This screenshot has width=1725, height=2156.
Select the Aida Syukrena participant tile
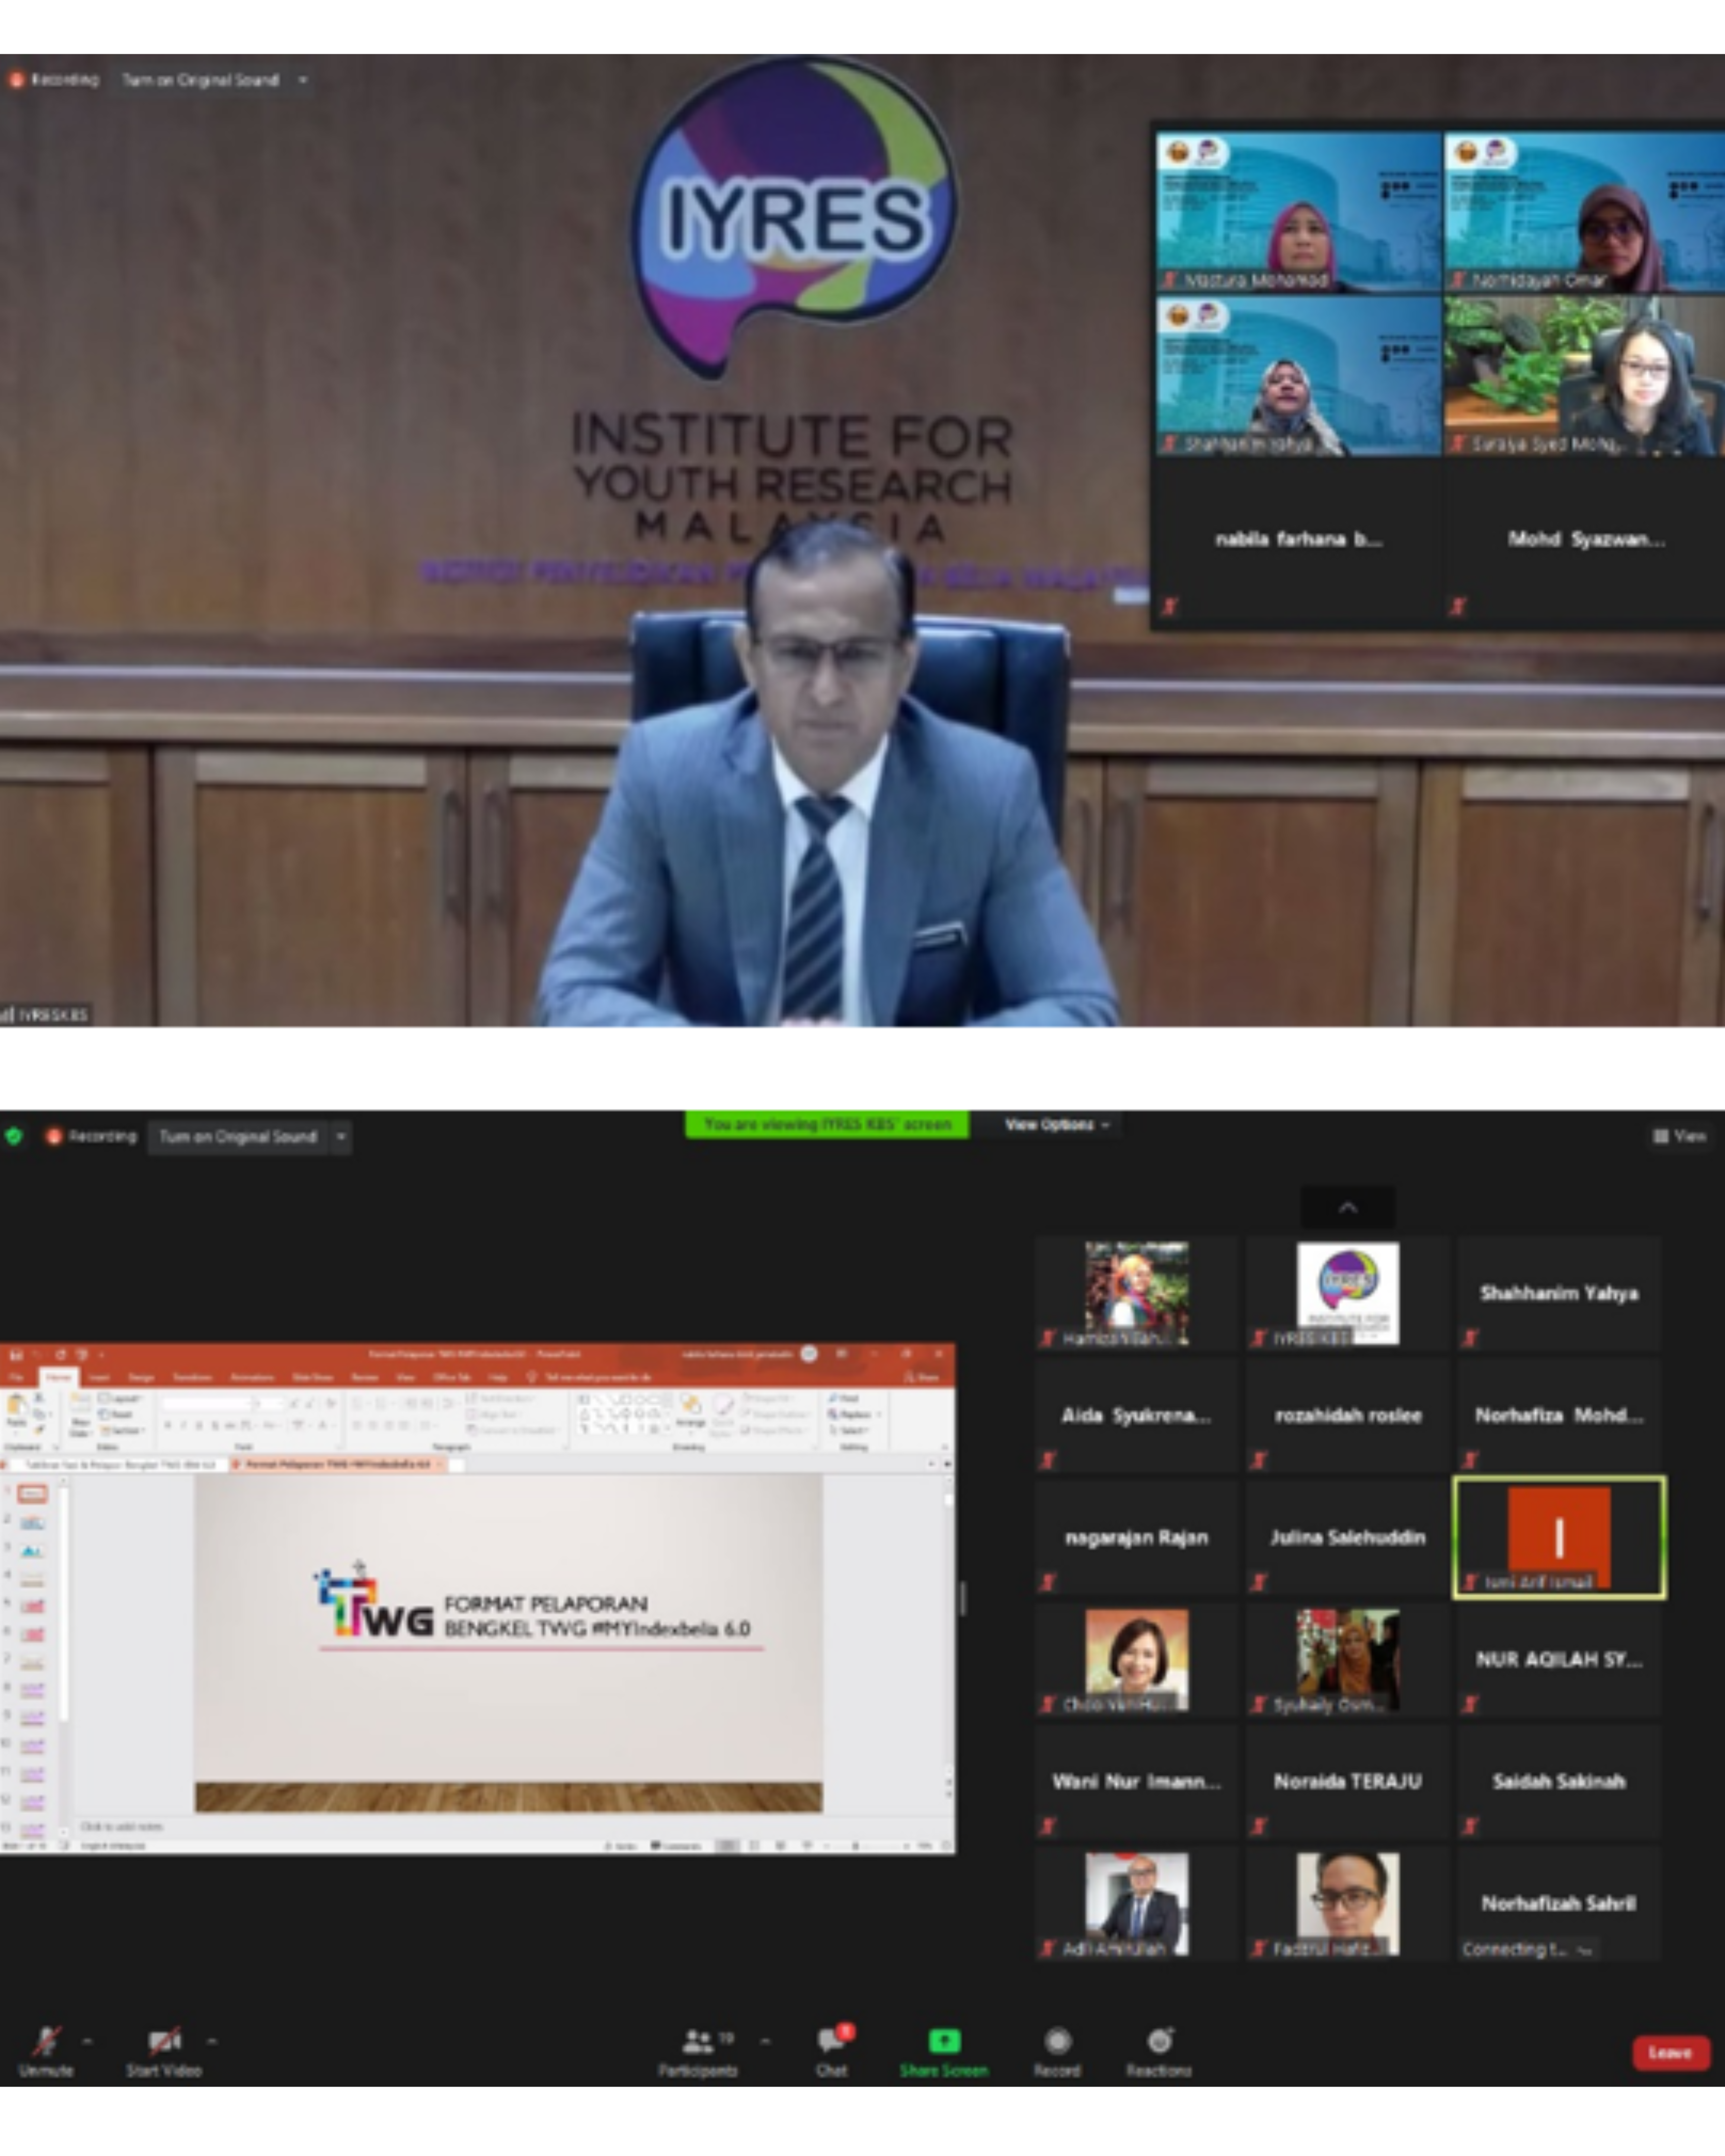(x=1136, y=1415)
